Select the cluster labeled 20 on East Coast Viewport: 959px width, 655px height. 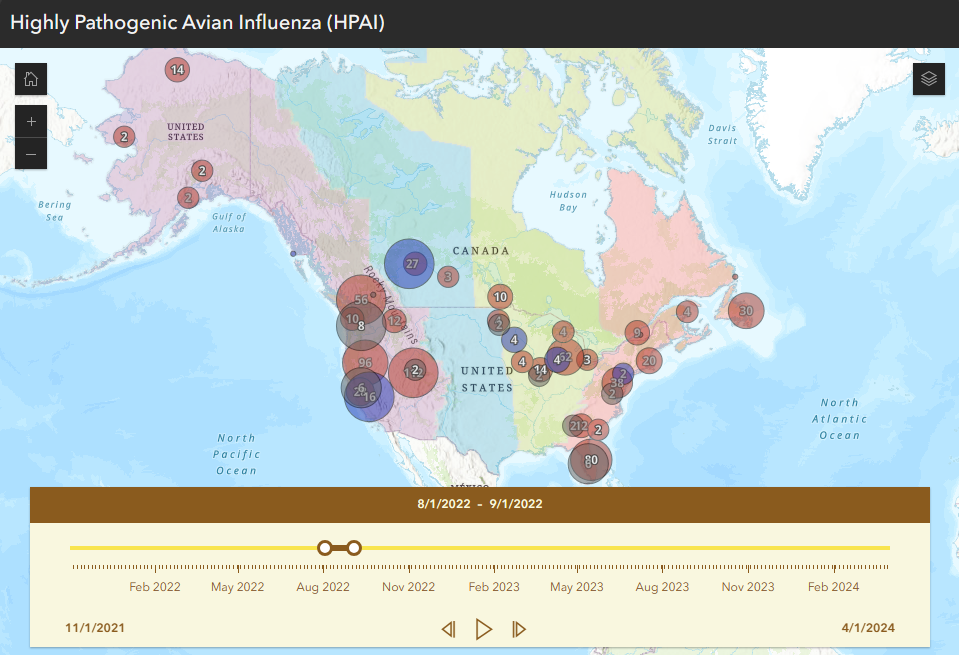pyautogui.click(x=649, y=361)
